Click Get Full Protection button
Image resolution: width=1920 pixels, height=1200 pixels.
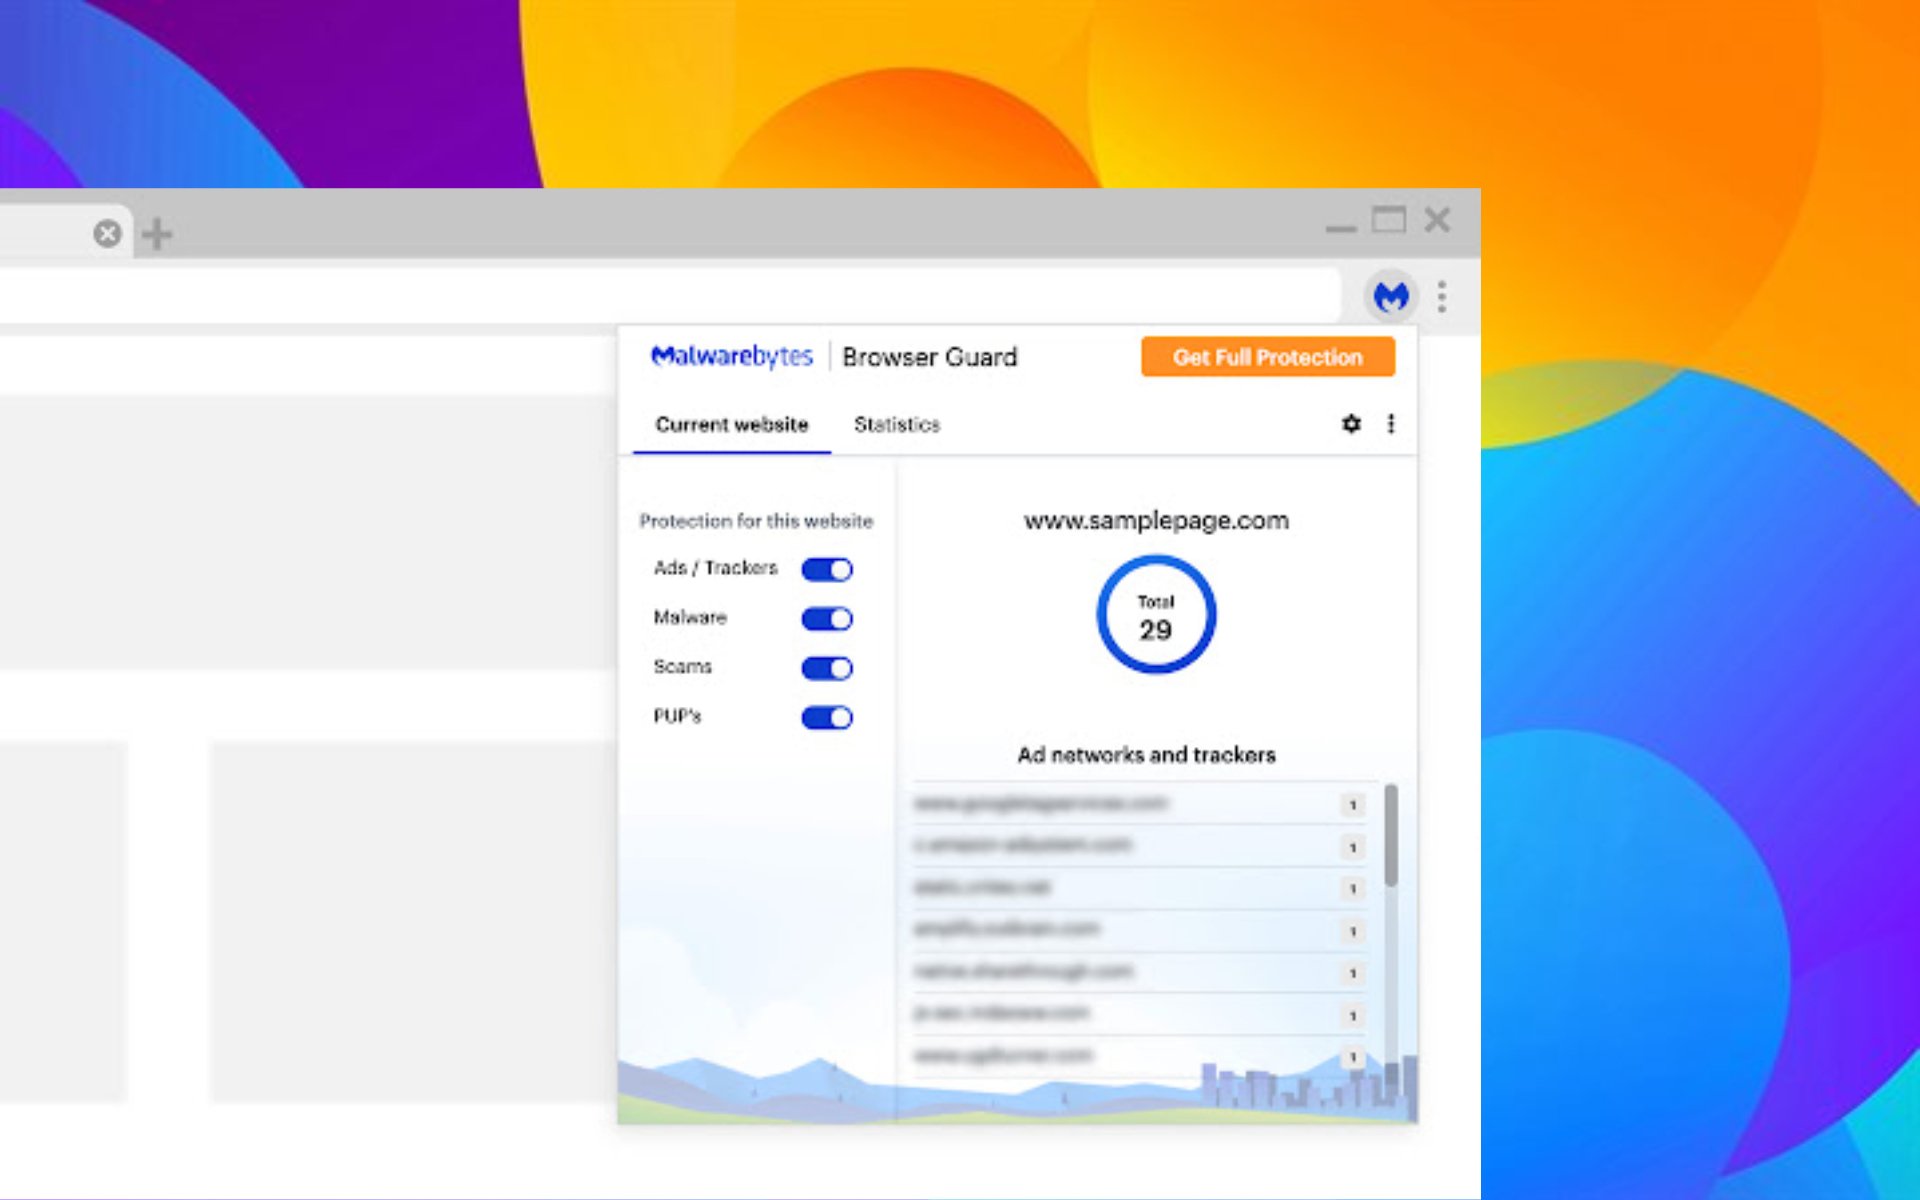(1268, 357)
